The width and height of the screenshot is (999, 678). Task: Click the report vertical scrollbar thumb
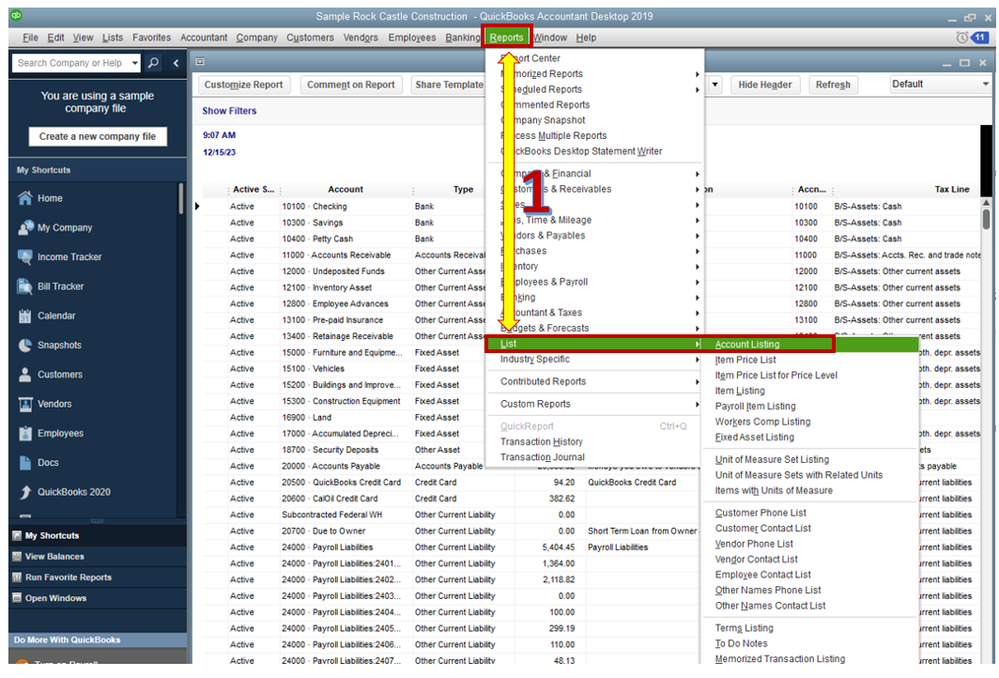pos(986,218)
